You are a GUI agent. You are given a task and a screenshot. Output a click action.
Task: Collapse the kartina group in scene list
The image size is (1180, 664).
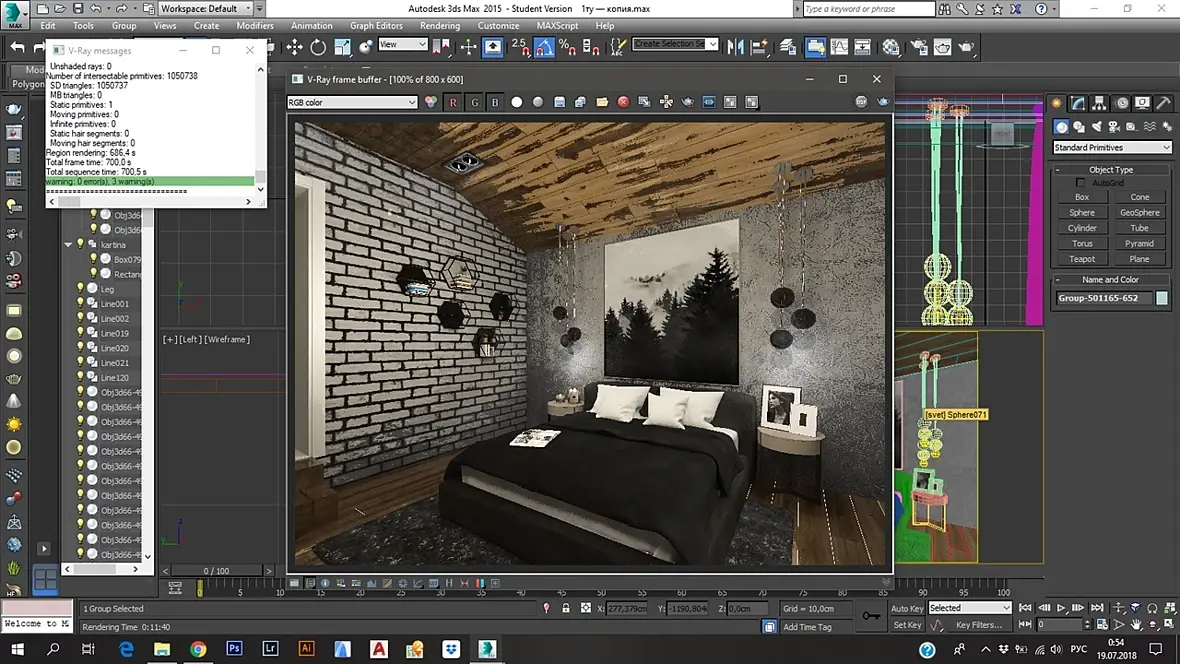[69, 245]
